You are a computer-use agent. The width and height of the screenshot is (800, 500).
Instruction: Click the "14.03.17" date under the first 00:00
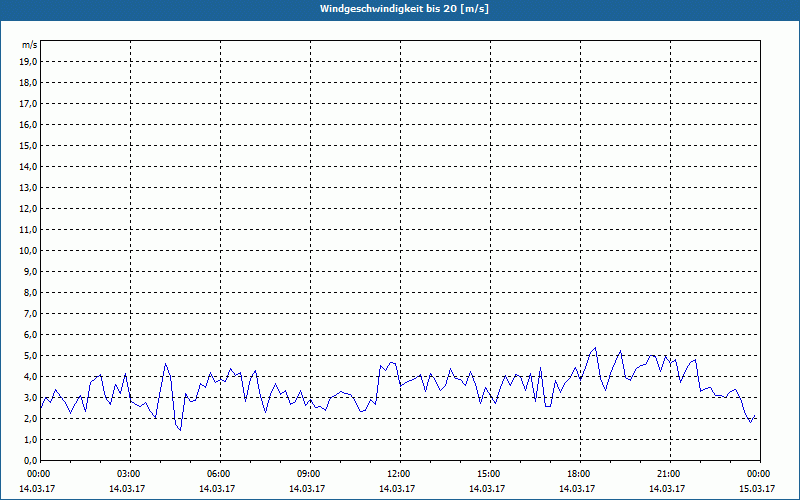(37, 489)
